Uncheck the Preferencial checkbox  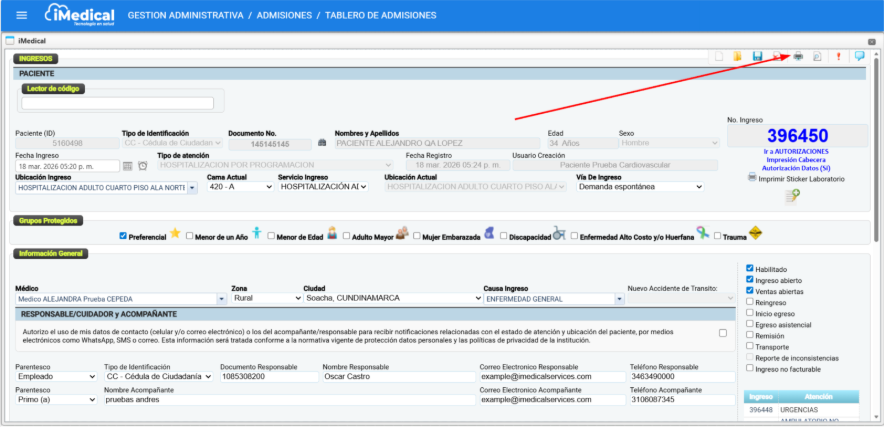123,236
